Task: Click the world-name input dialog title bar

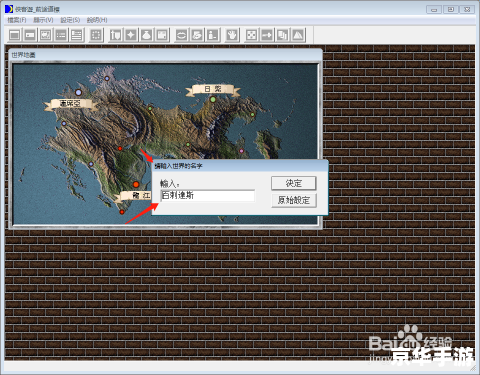Action: tap(240, 166)
